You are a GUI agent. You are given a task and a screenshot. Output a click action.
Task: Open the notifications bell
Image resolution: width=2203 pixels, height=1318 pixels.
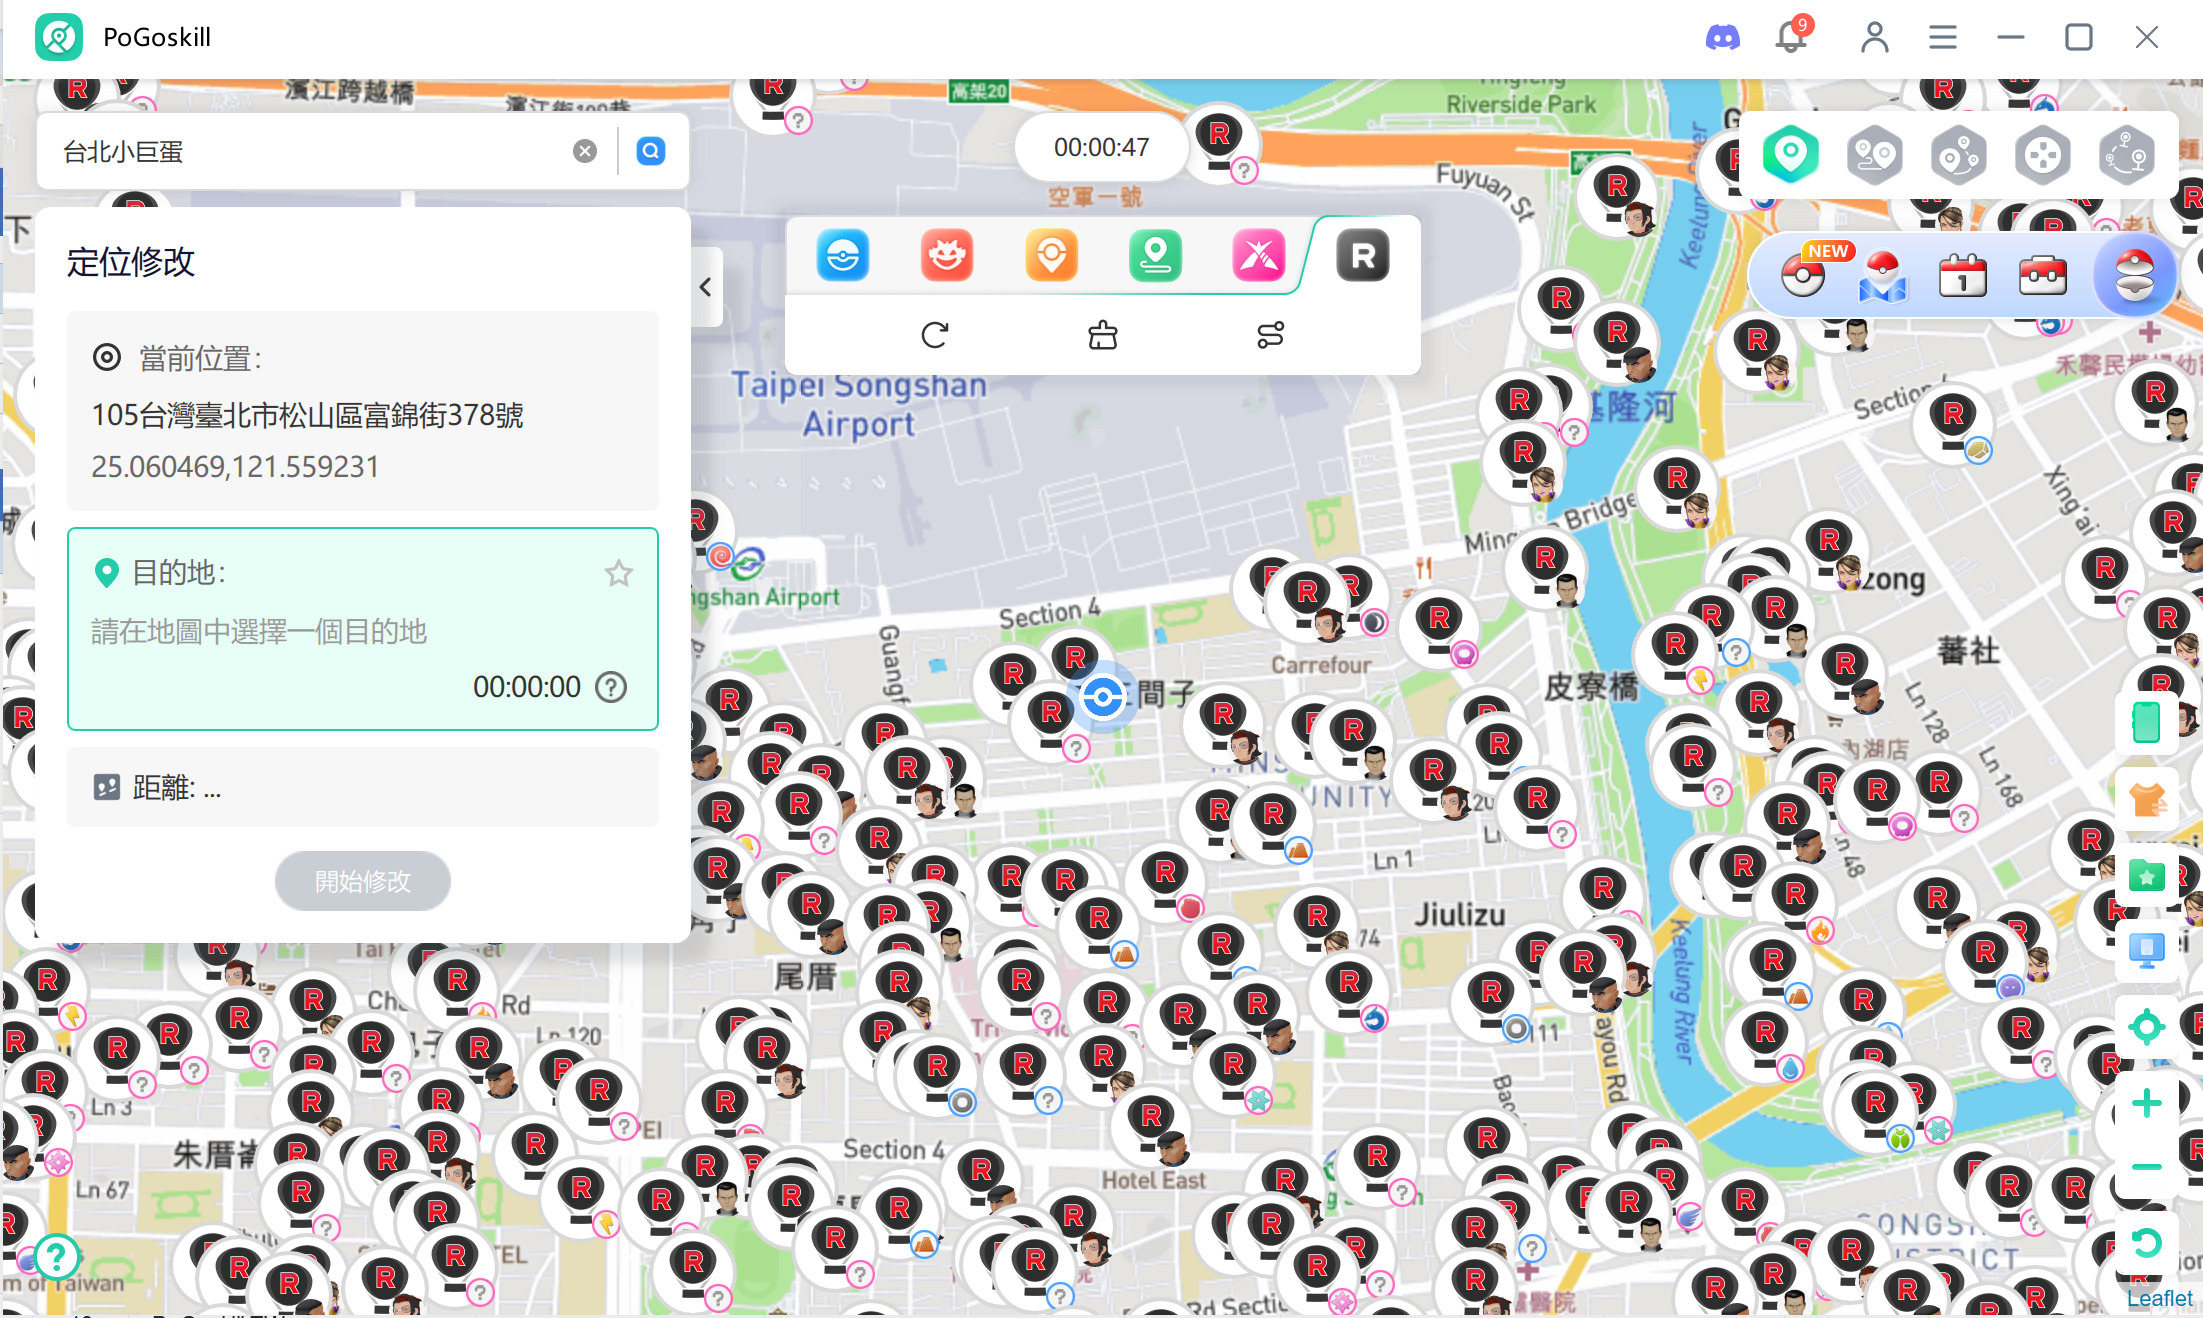click(1791, 37)
